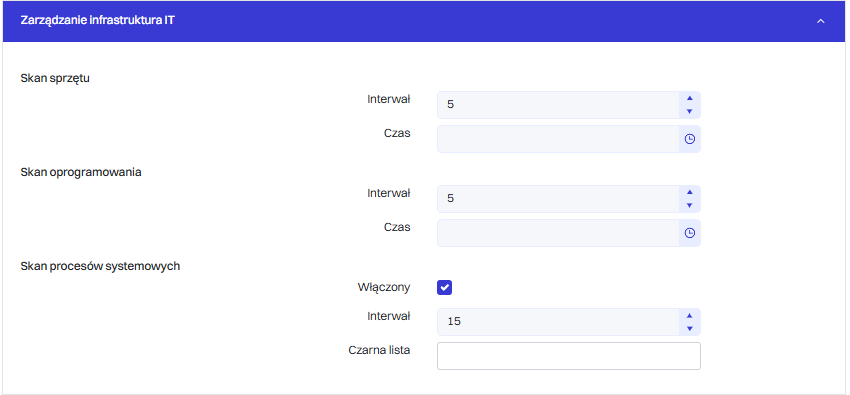Focus the Skan oprogramowania Czas field
The height and width of the screenshot is (395, 850).
(x=558, y=233)
